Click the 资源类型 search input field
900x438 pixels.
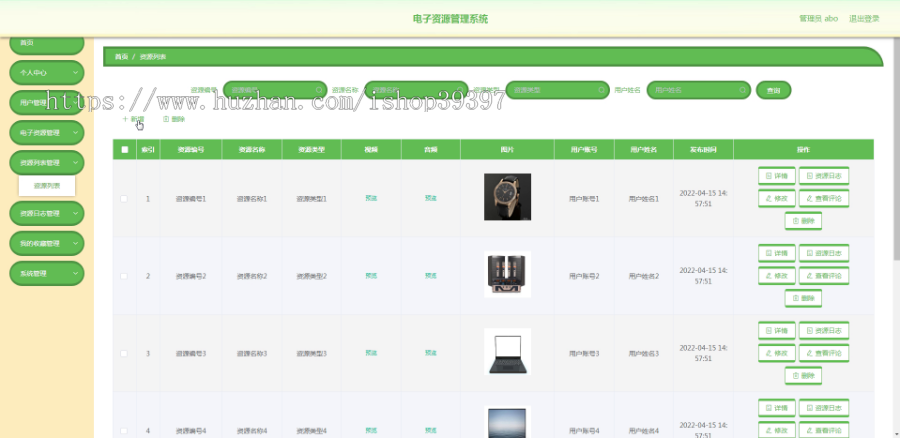557,90
